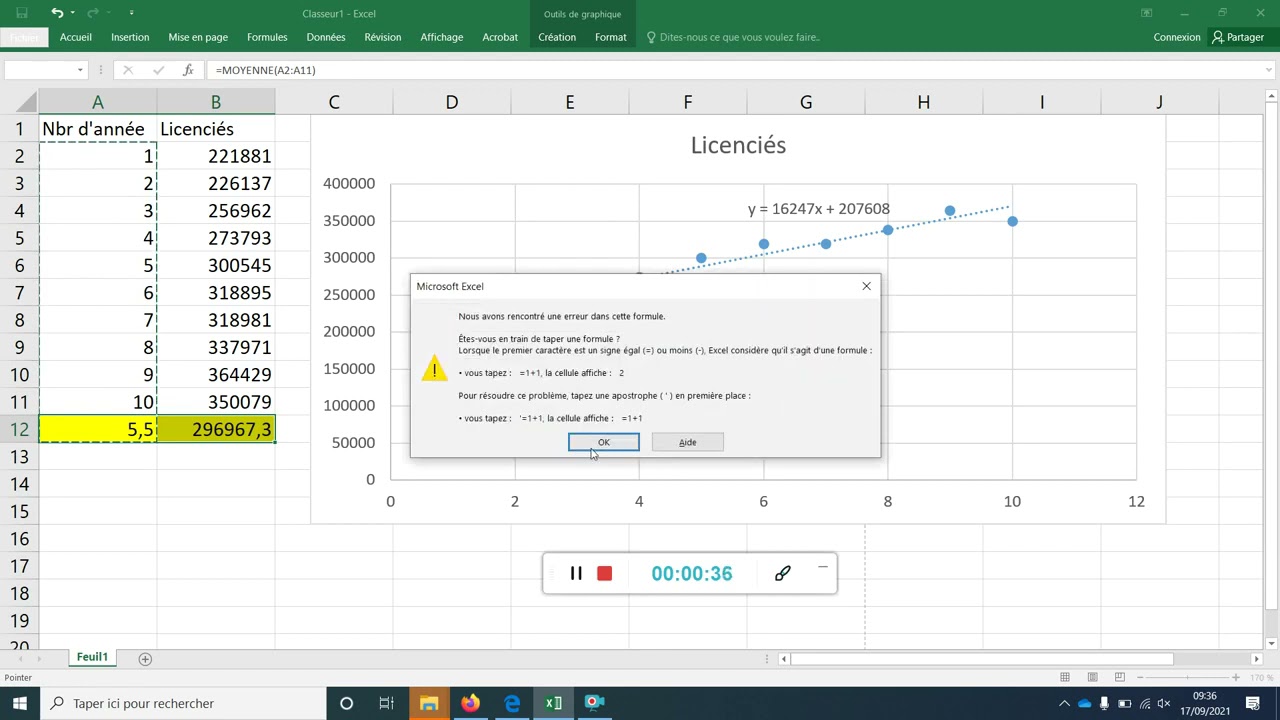Click the Connexion sign-in link
The image size is (1280, 720).
[x=1177, y=37]
